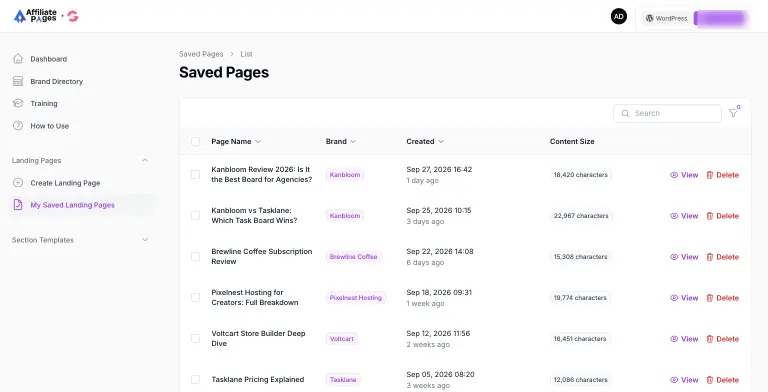Open 'Kanbloom Review 2026: Is It the Best Board' title
The height and width of the screenshot is (392, 768).
click(262, 174)
